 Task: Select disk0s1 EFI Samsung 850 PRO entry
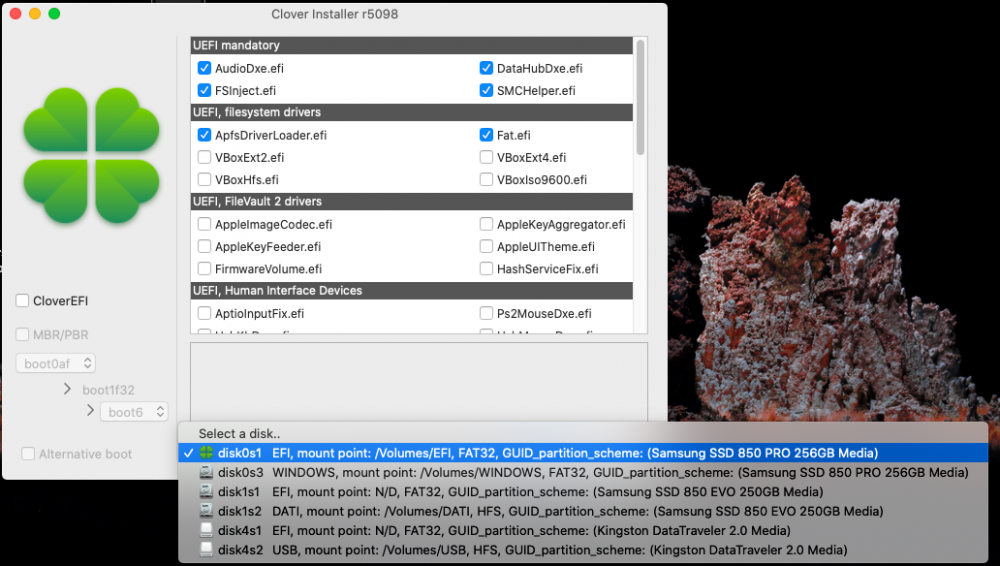tap(584, 453)
